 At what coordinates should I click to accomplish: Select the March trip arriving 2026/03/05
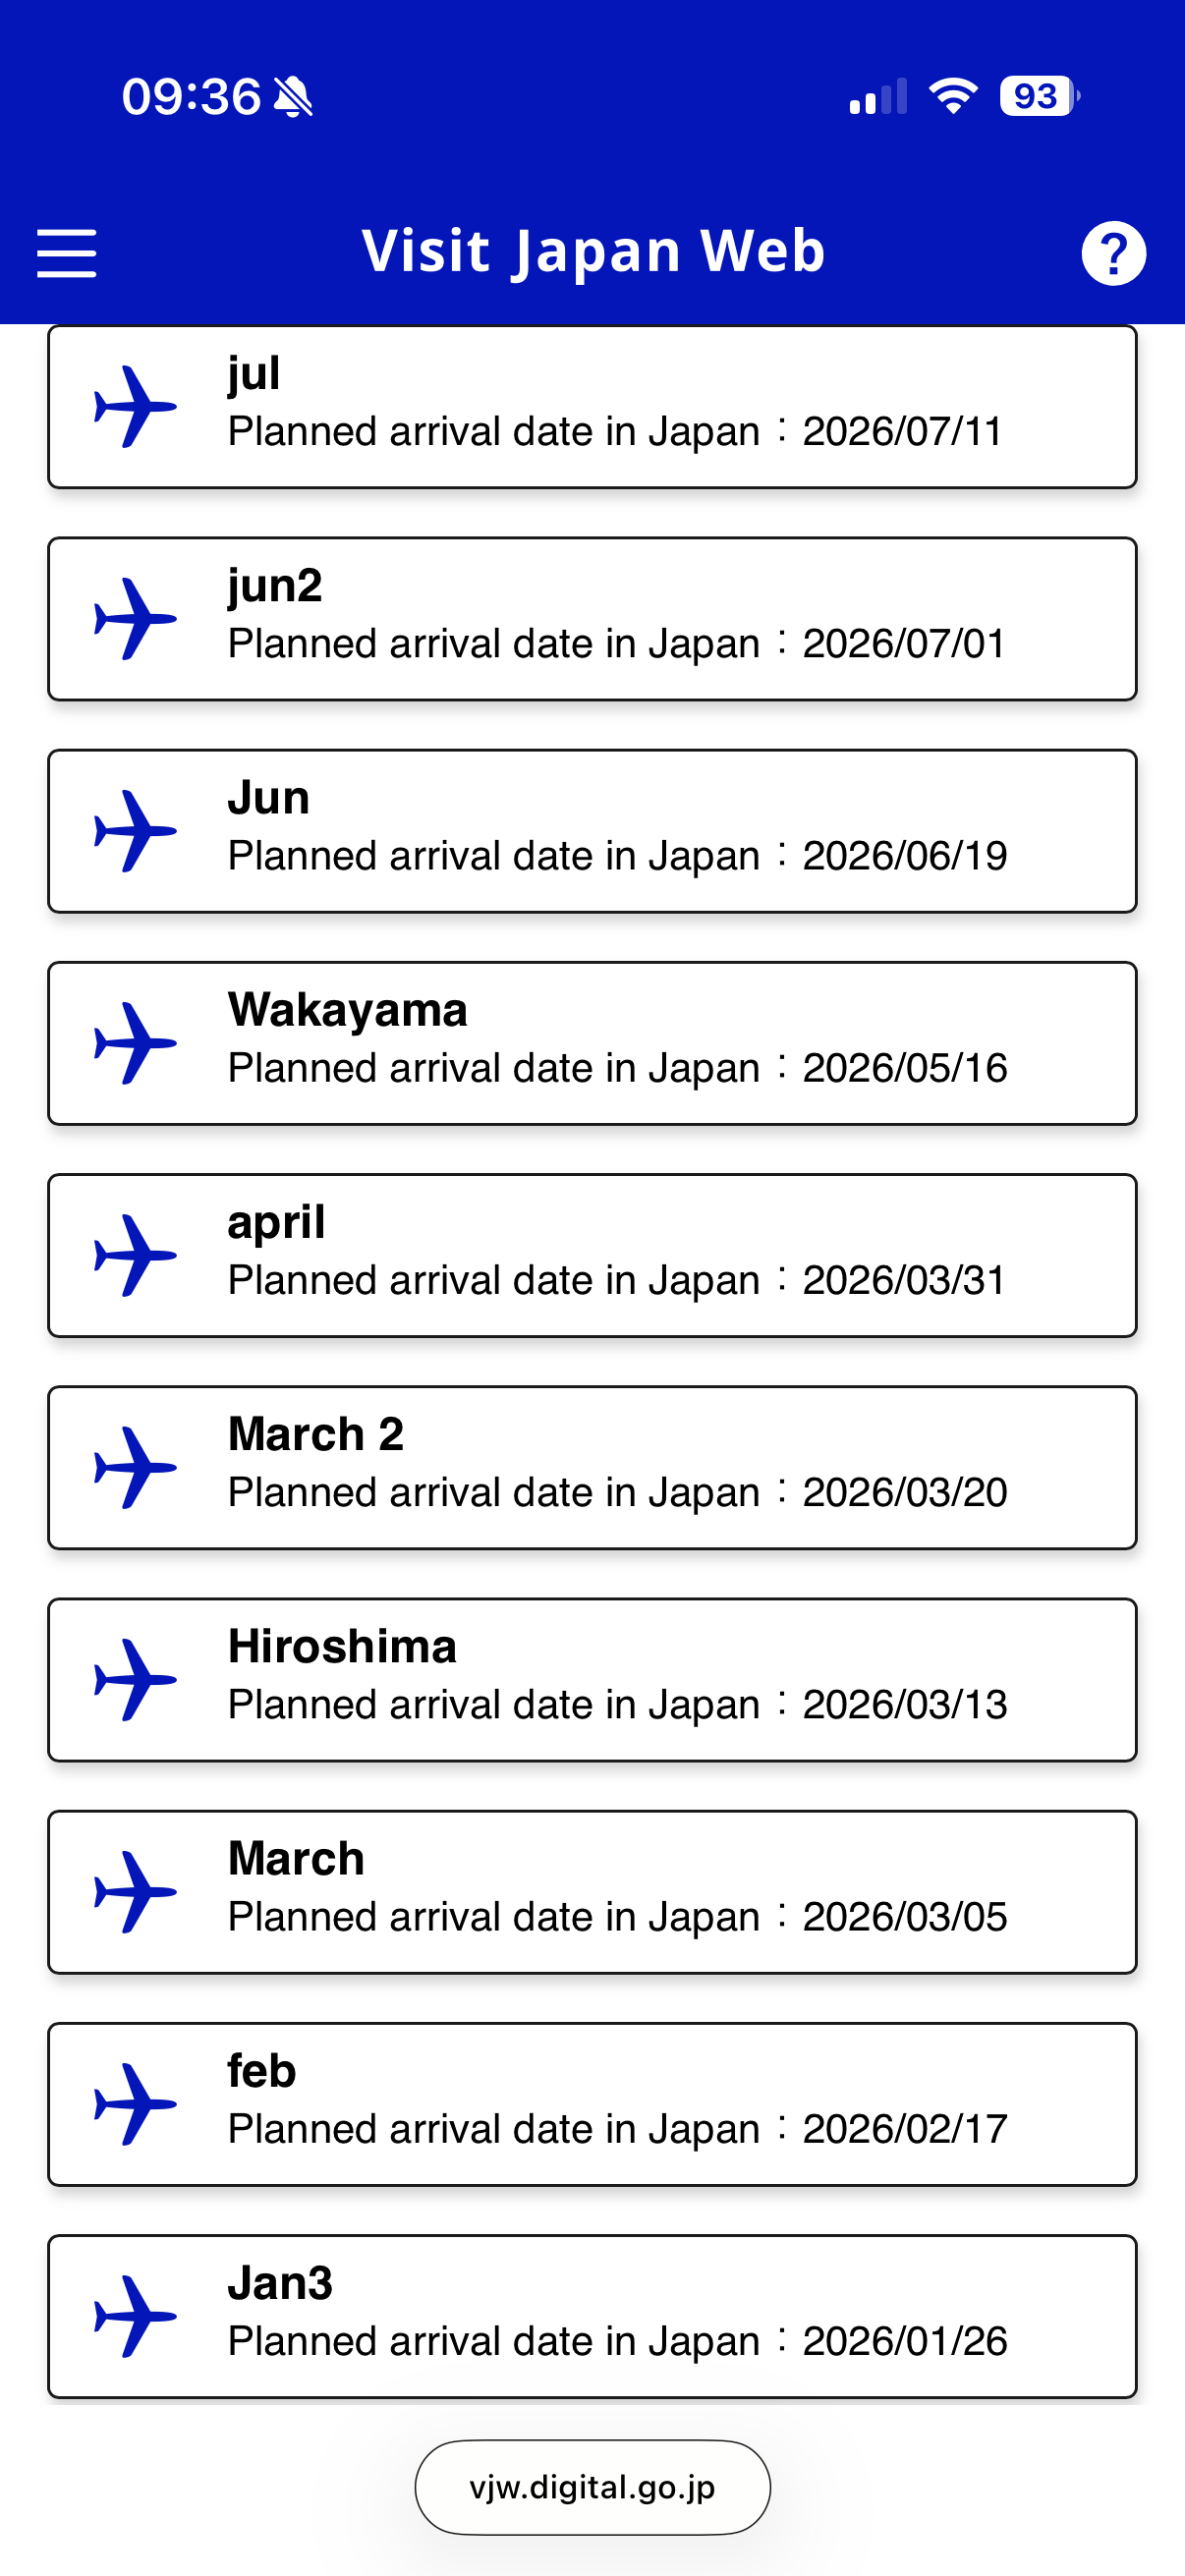tap(592, 1892)
